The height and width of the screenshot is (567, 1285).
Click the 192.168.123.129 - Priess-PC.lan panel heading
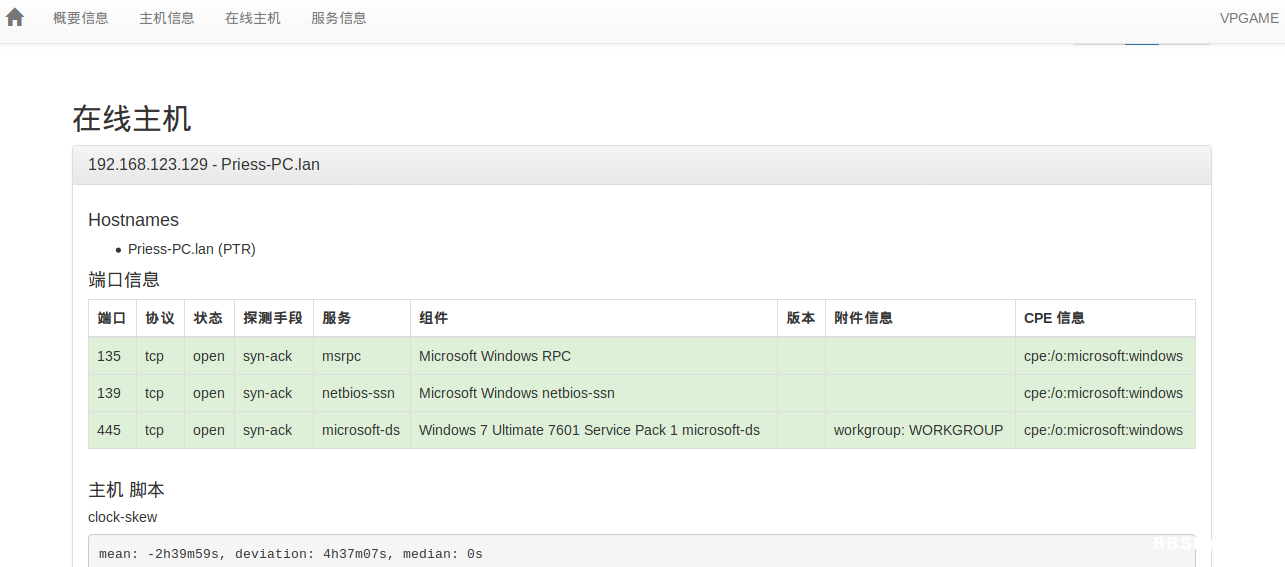pyautogui.click(x=204, y=165)
